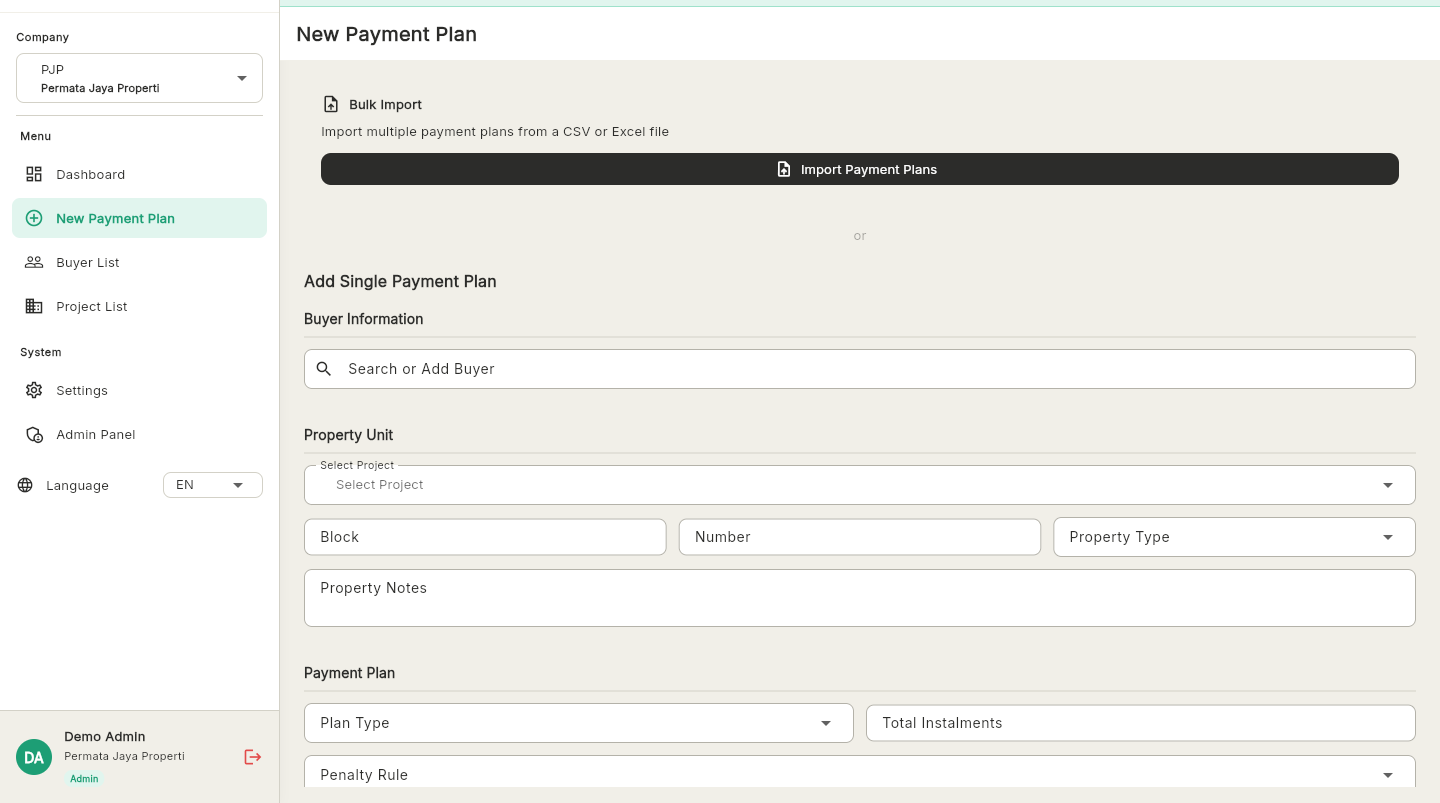Image resolution: width=1440 pixels, height=803 pixels.
Task: Click the Bulk Import file icon
Action: click(331, 104)
